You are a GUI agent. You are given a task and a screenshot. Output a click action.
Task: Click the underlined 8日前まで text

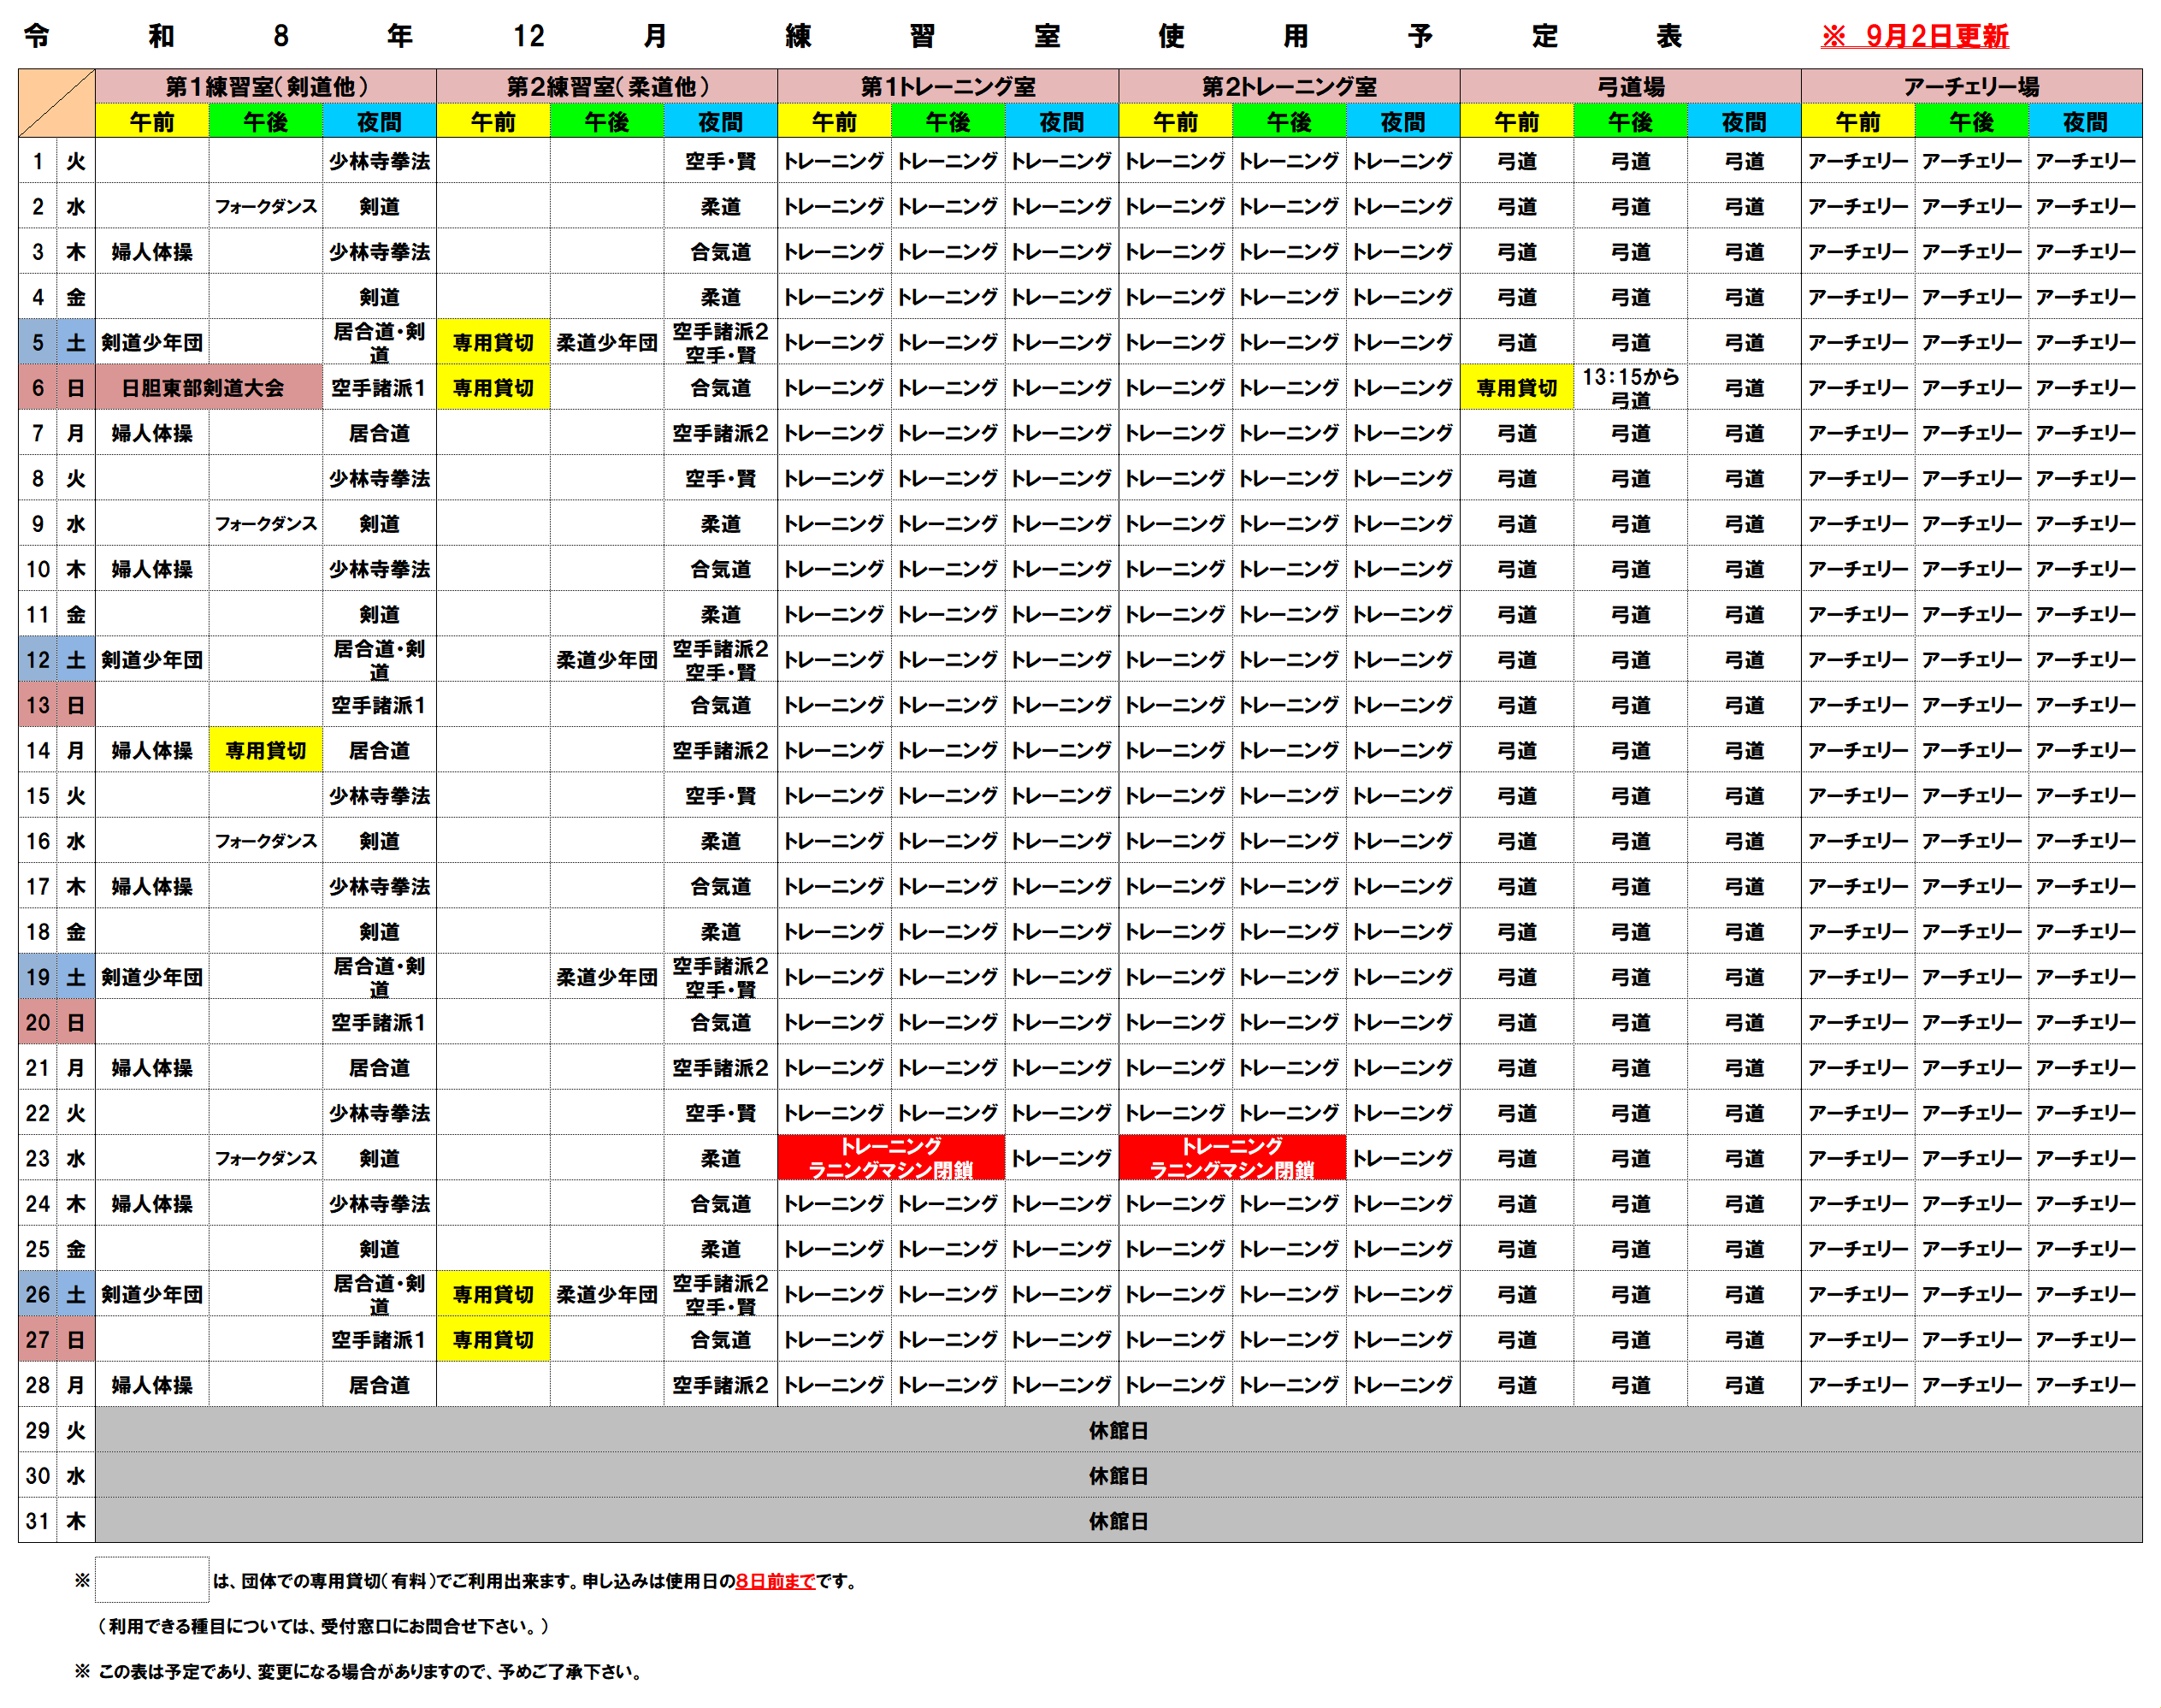[775, 1581]
